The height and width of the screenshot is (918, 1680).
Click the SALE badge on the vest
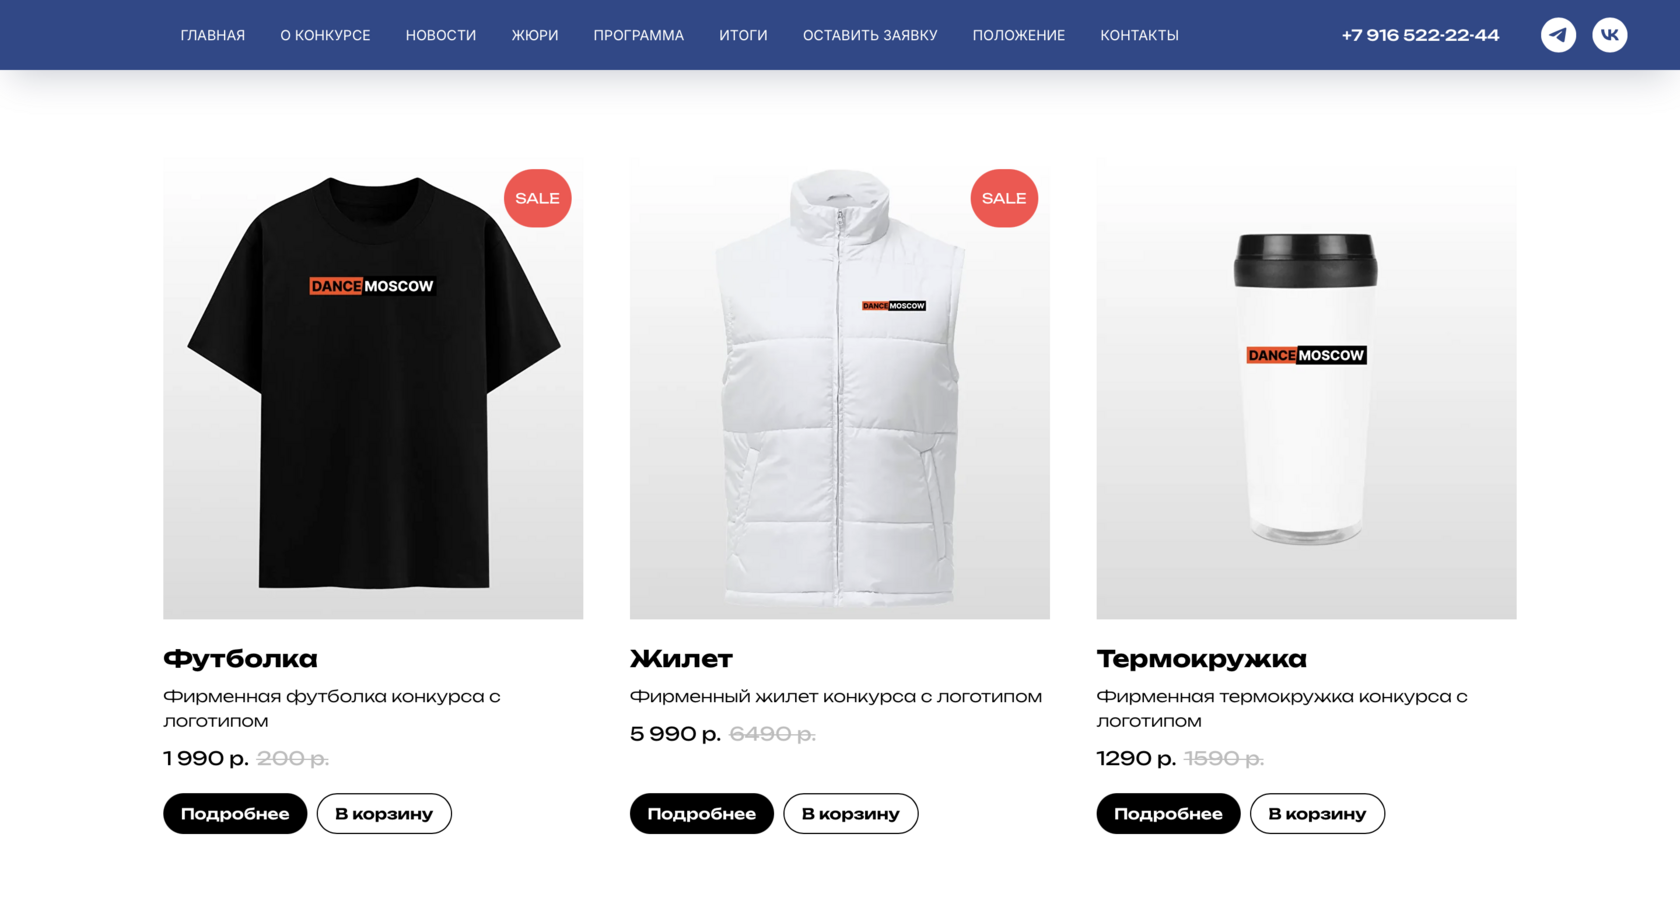[x=1004, y=198]
